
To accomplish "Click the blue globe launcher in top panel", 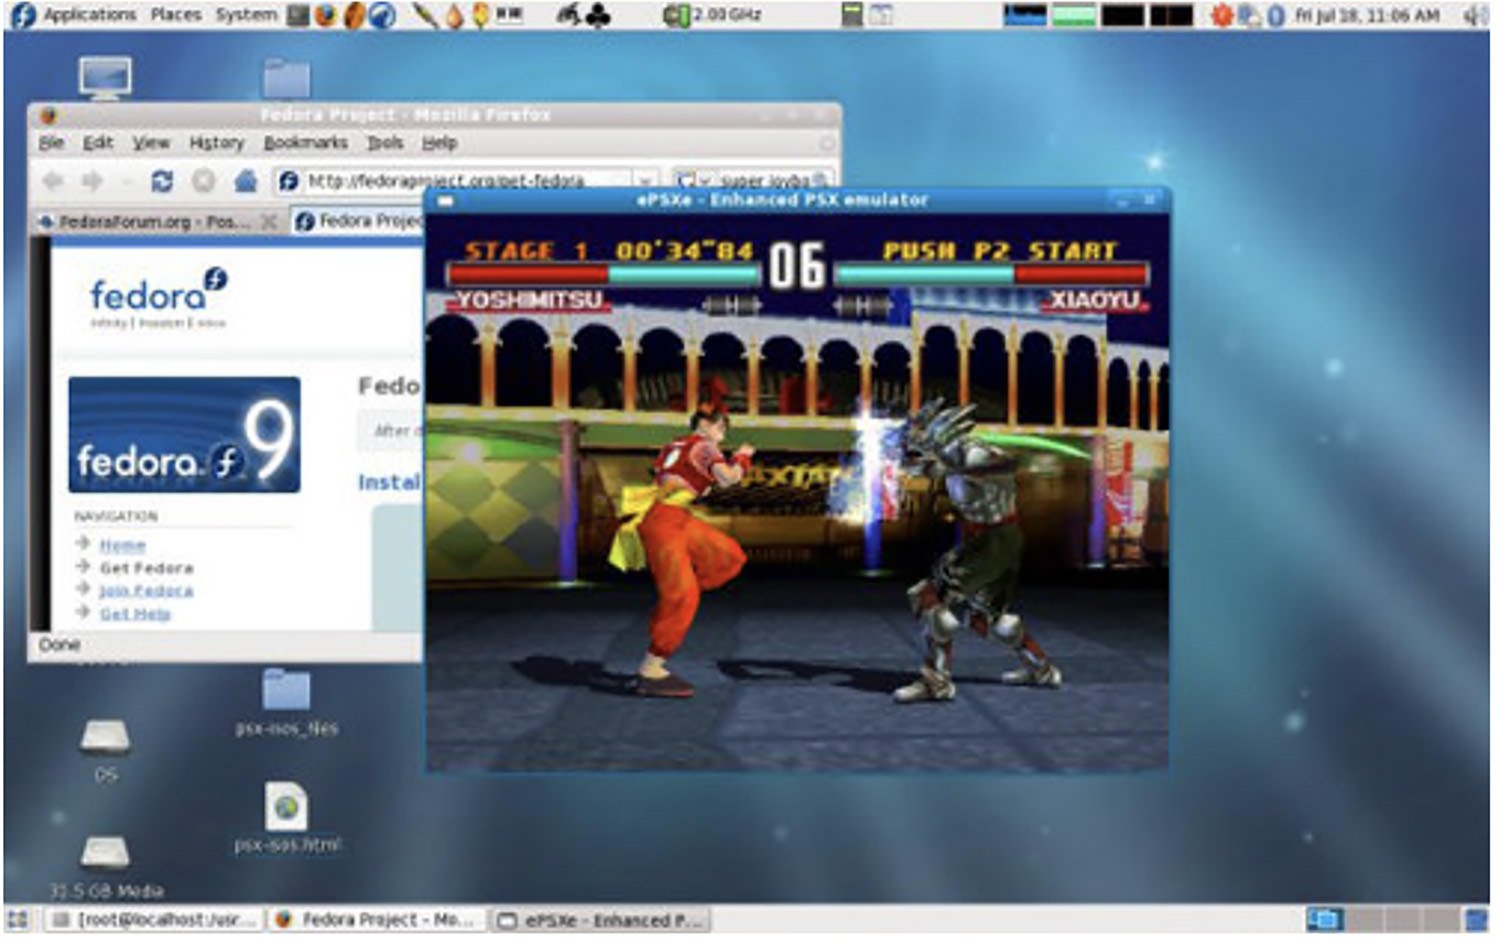I will point(383,15).
